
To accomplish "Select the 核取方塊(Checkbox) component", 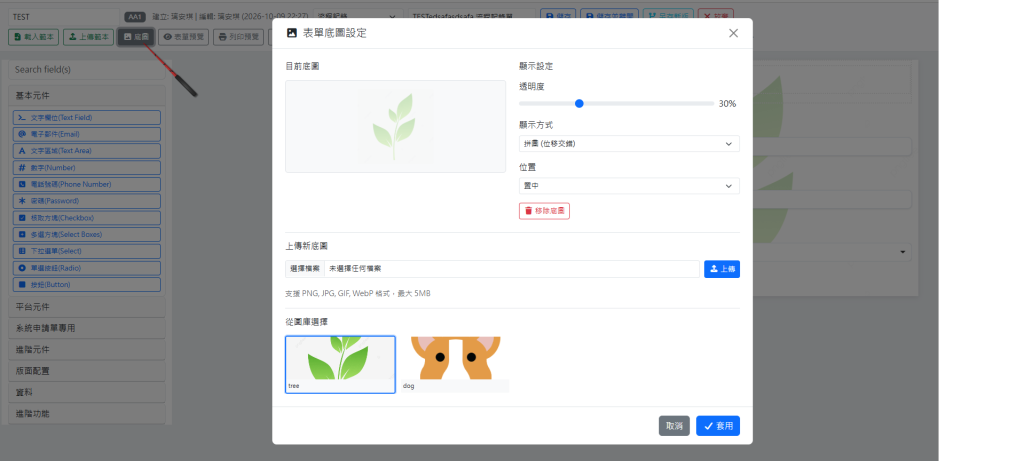I will pyautogui.click(x=87, y=218).
